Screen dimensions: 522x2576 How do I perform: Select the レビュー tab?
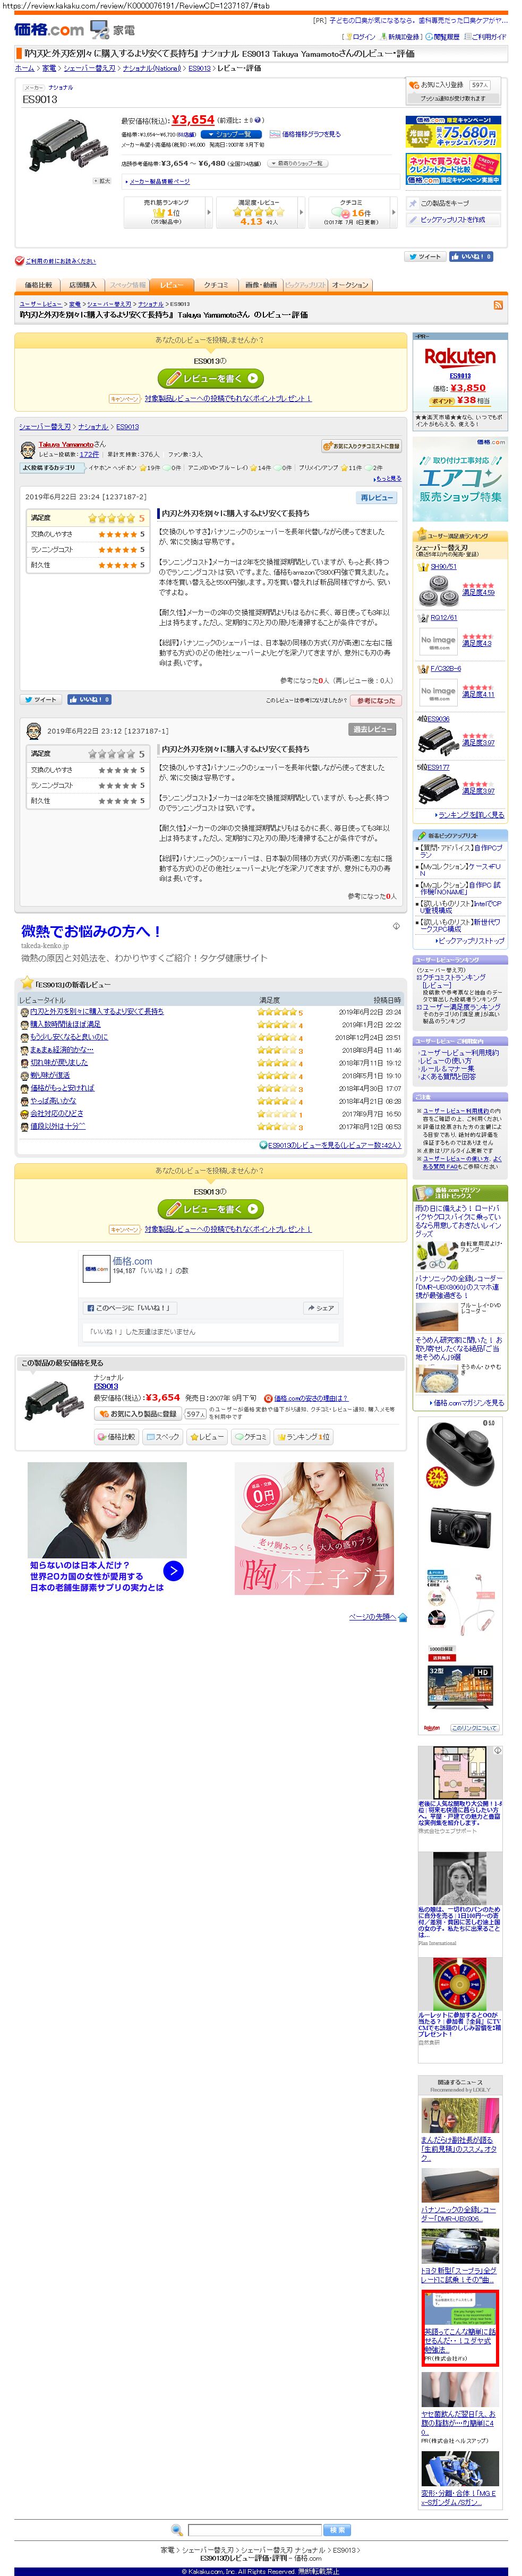pos(171,285)
